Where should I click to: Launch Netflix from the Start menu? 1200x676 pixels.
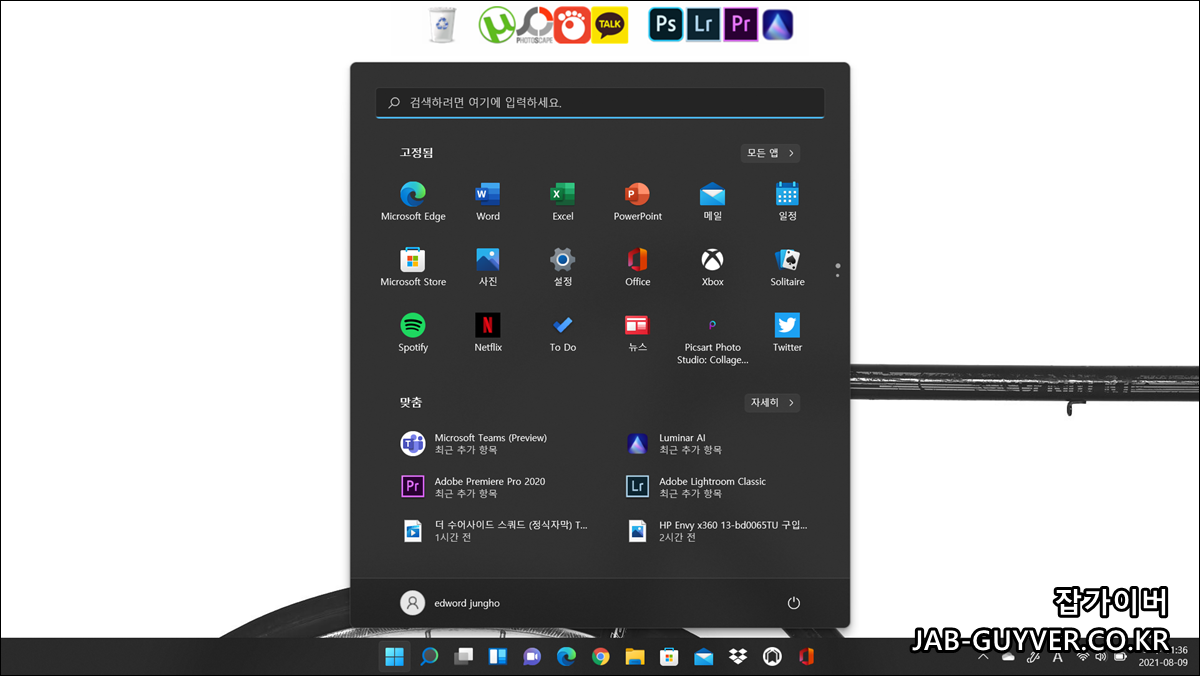point(488,332)
